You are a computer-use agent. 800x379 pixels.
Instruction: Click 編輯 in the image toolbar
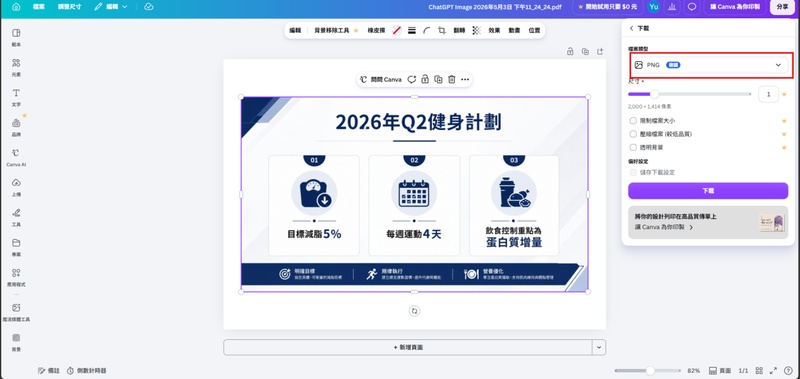coord(295,31)
